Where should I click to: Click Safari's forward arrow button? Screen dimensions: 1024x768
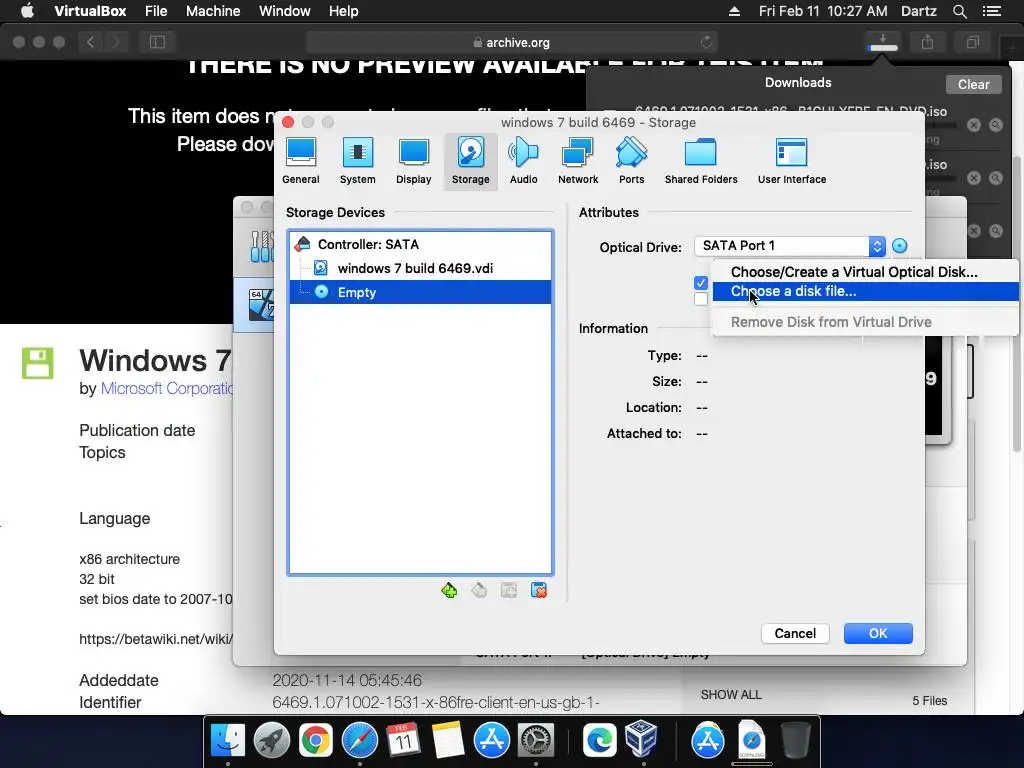click(x=116, y=42)
